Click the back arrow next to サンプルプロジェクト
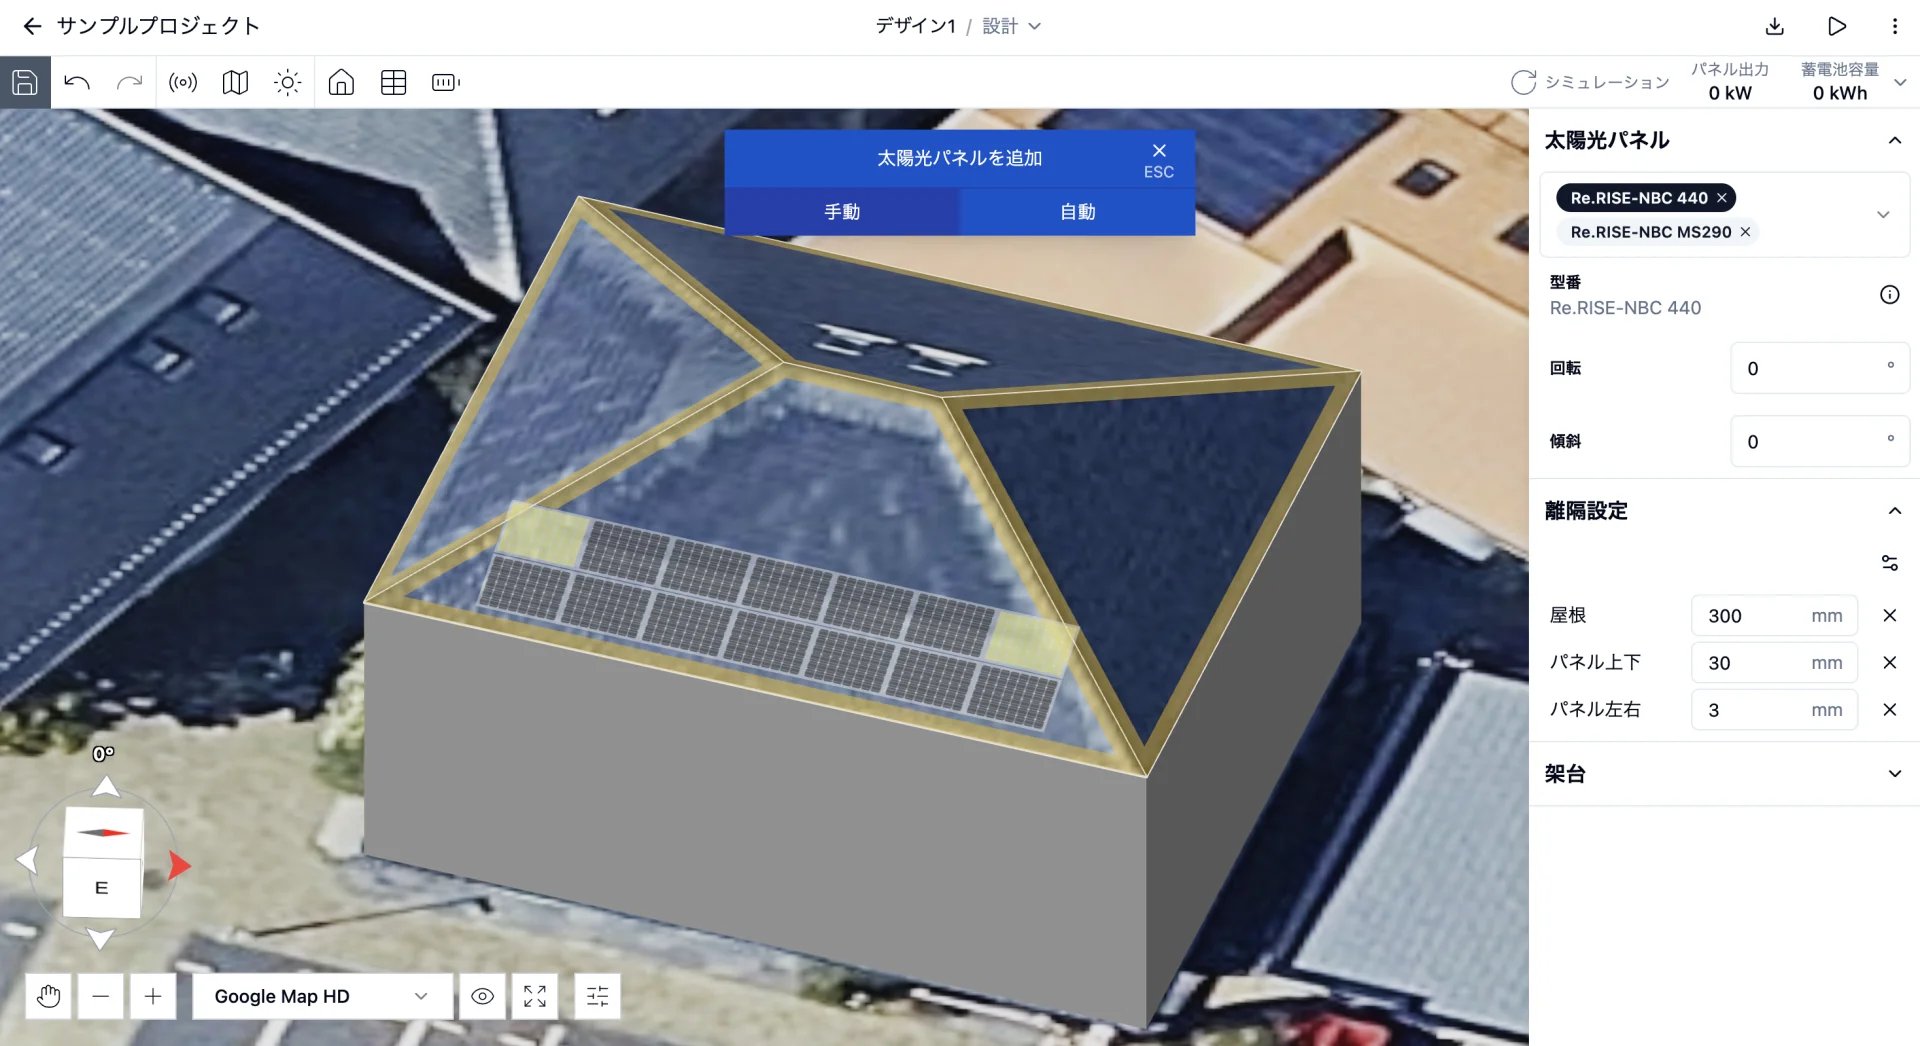Image resolution: width=1920 pixels, height=1046 pixels. click(32, 26)
